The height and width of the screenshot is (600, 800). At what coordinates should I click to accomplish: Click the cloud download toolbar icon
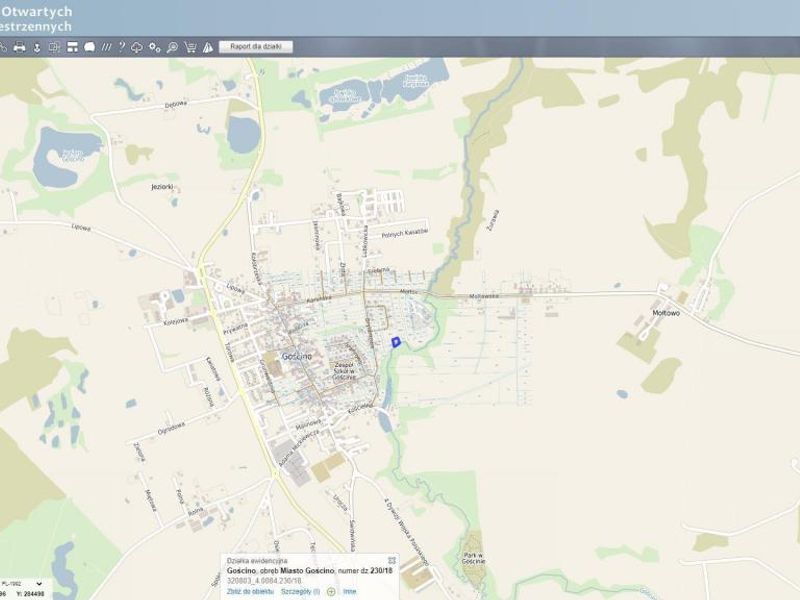pos(137,47)
